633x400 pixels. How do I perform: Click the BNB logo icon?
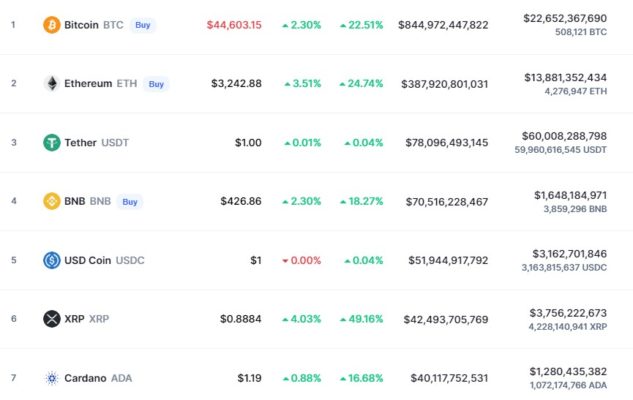point(52,201)
